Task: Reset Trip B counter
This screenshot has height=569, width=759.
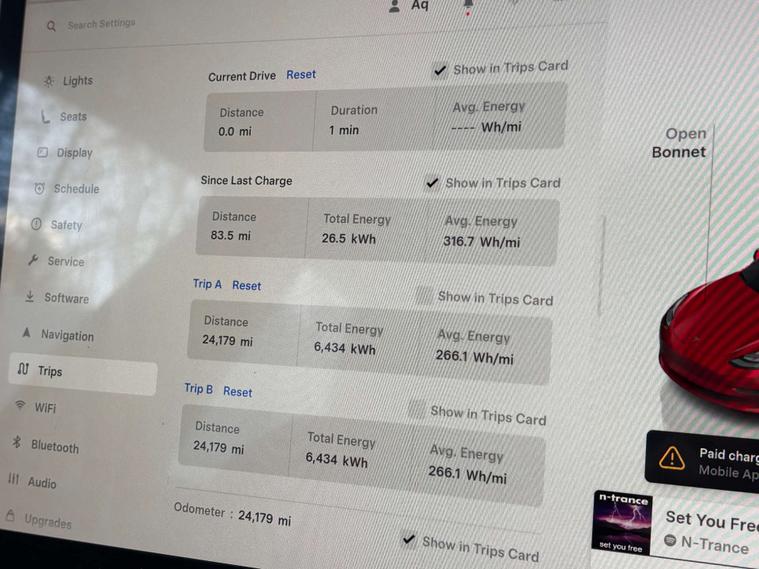Action: [x=238, y=391]
